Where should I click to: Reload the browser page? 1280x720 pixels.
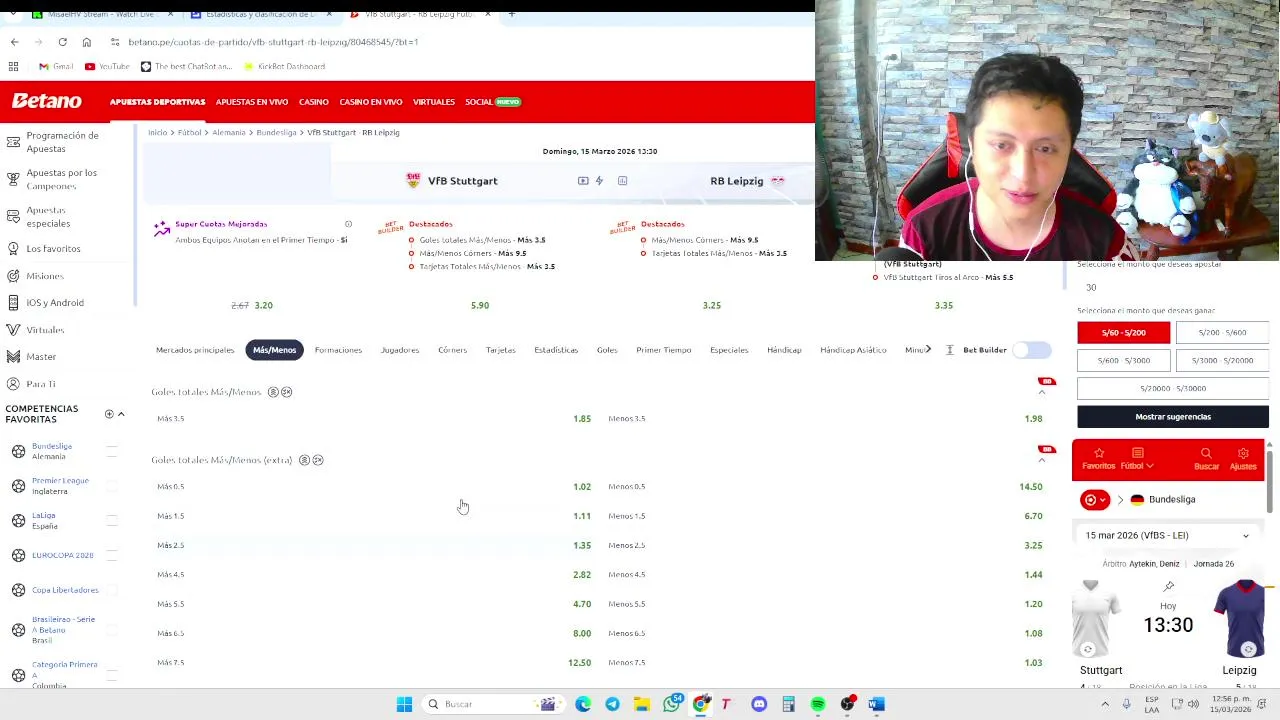62,42
